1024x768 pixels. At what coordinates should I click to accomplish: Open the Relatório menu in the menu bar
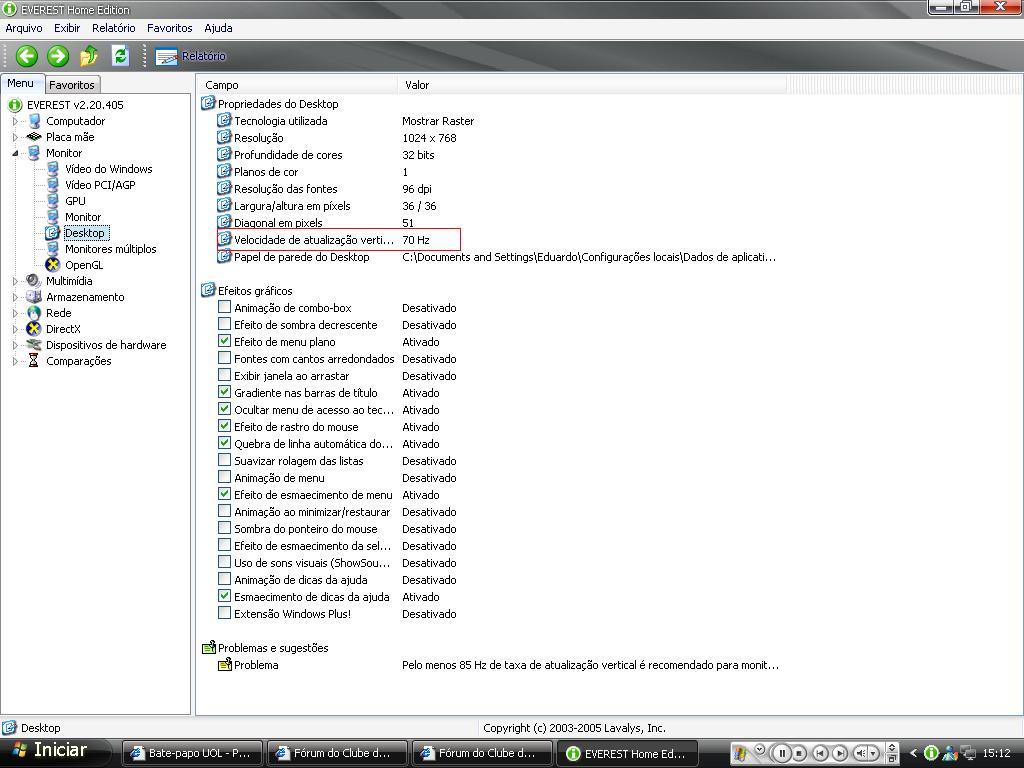(x=114, y=28)
